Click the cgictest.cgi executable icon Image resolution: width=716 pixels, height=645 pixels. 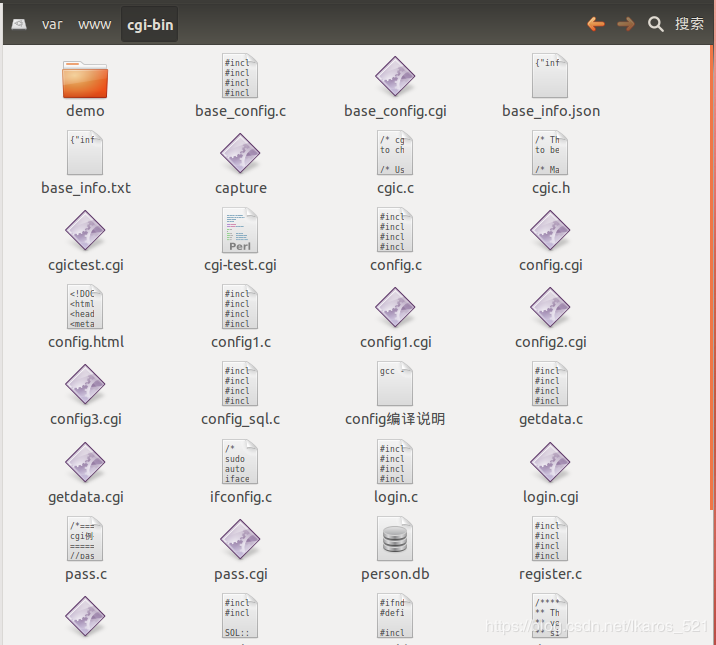click(85, 231)
